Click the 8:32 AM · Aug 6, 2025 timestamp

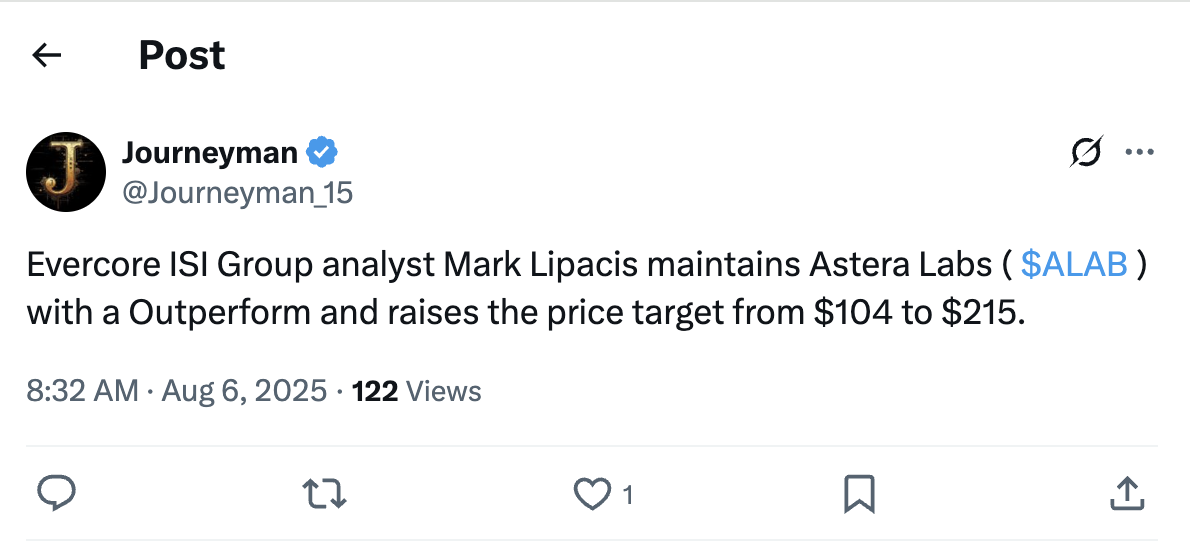[177, 391]
